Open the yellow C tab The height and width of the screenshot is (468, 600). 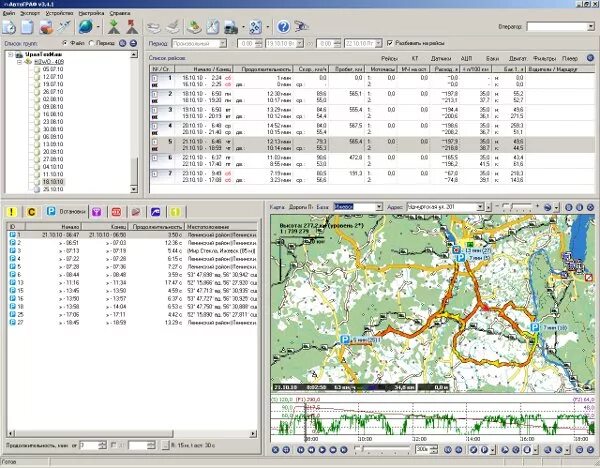pos(31,212)
